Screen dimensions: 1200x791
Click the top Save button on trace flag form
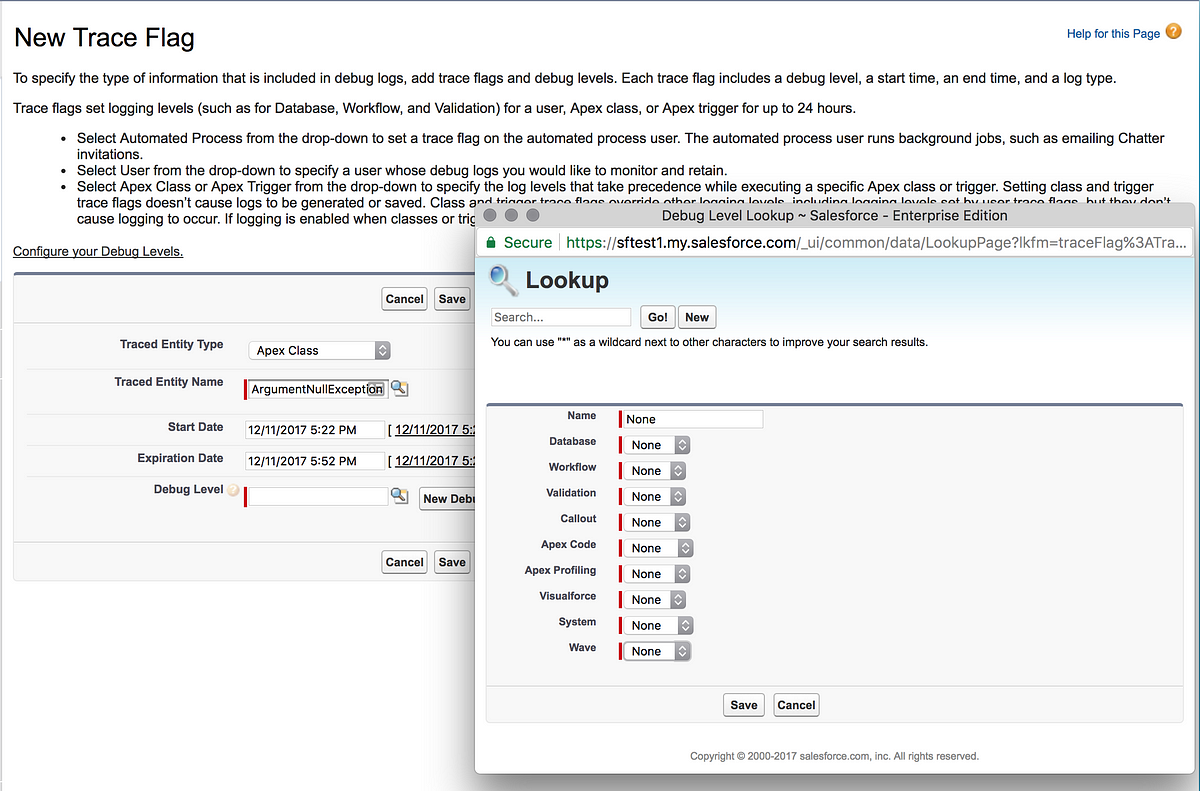tap(452, 298)
